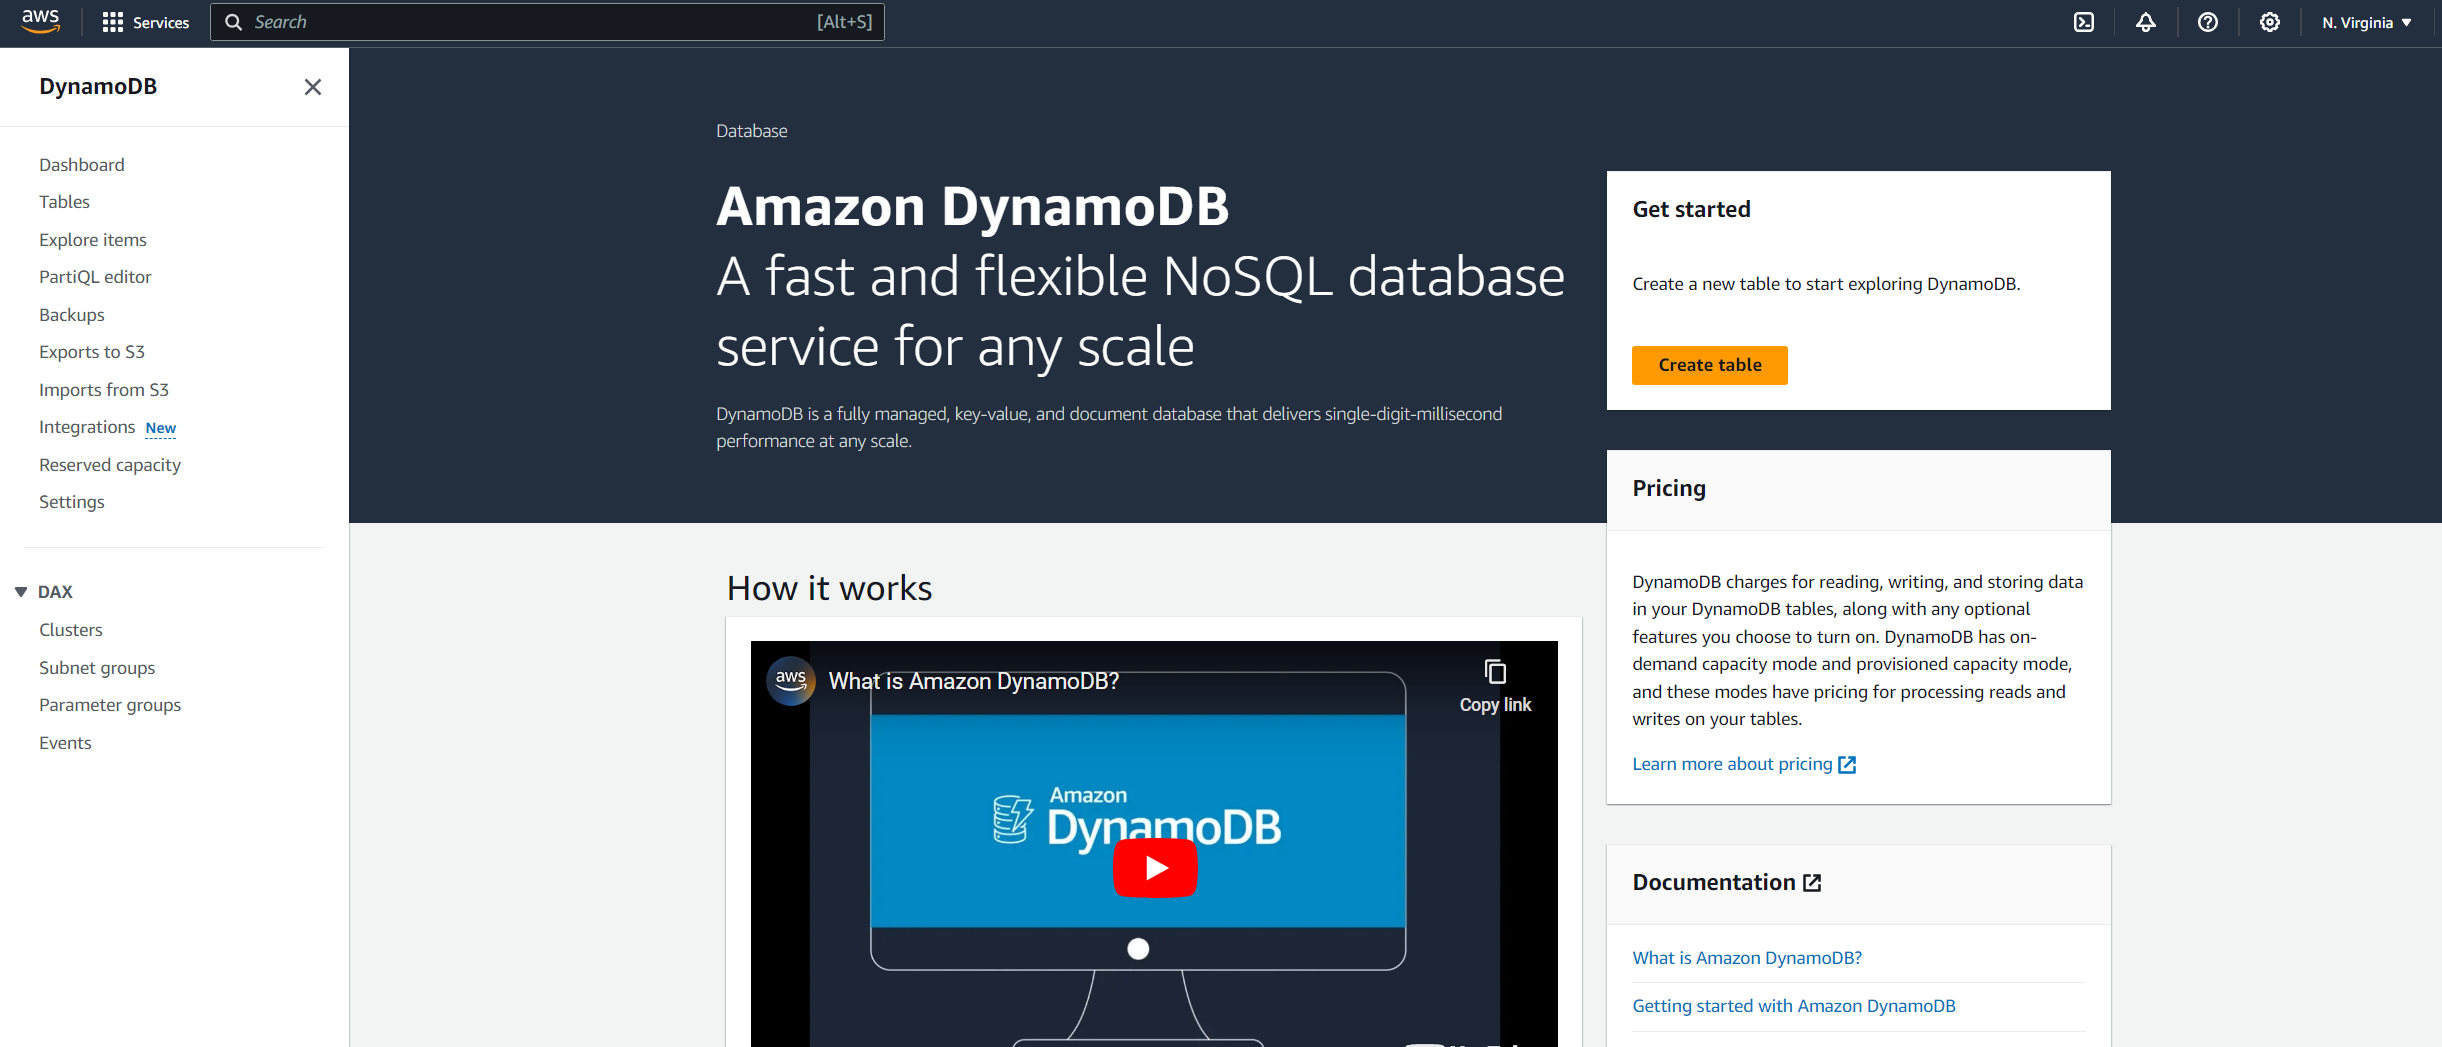The height and width of the screenshot is (1047, 2442).
Task: Open What is Amazon DynamoDB? documentation link
Action: [1747, 958]
